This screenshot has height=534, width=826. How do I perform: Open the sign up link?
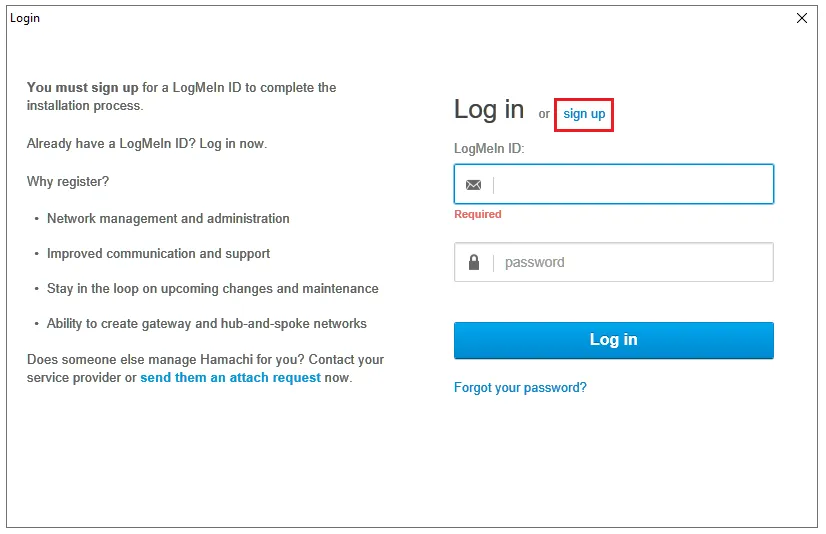click(x=584, y=114)
